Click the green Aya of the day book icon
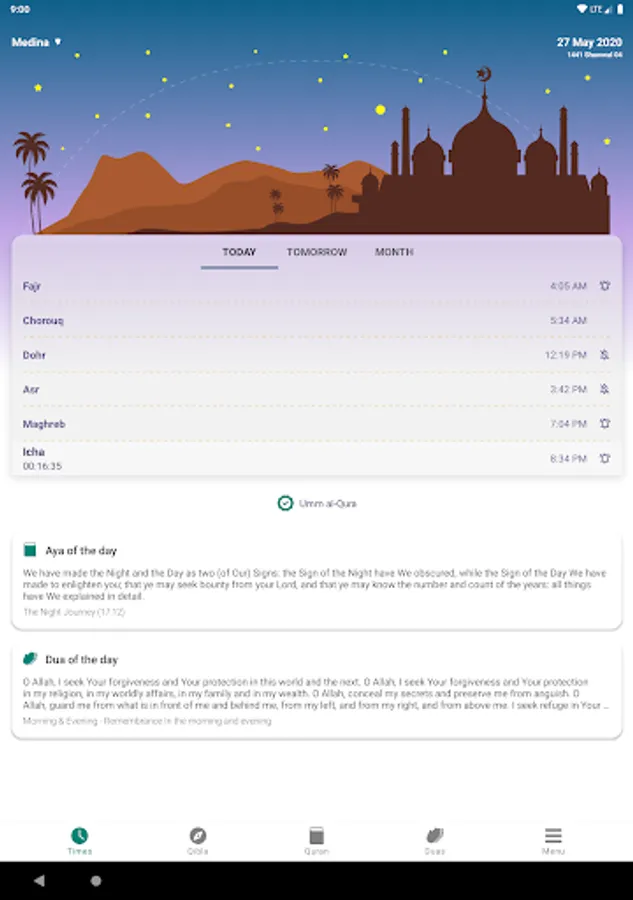This screenshot has width=633, height=900. pyautogui.click(x=30, y=550)
